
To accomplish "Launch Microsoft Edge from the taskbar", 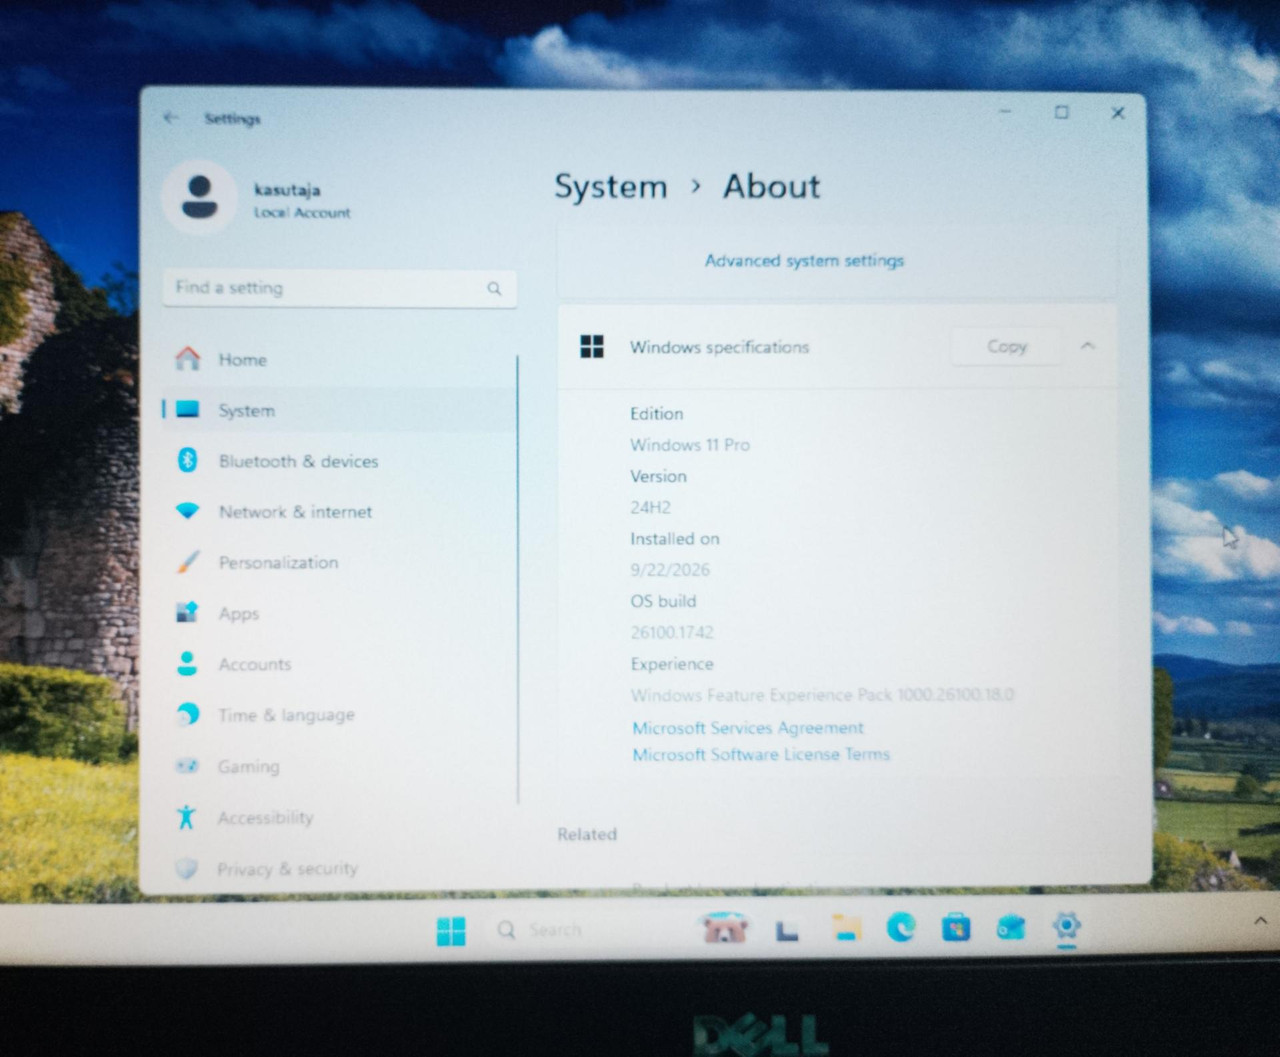I will (x=901, y=929).
